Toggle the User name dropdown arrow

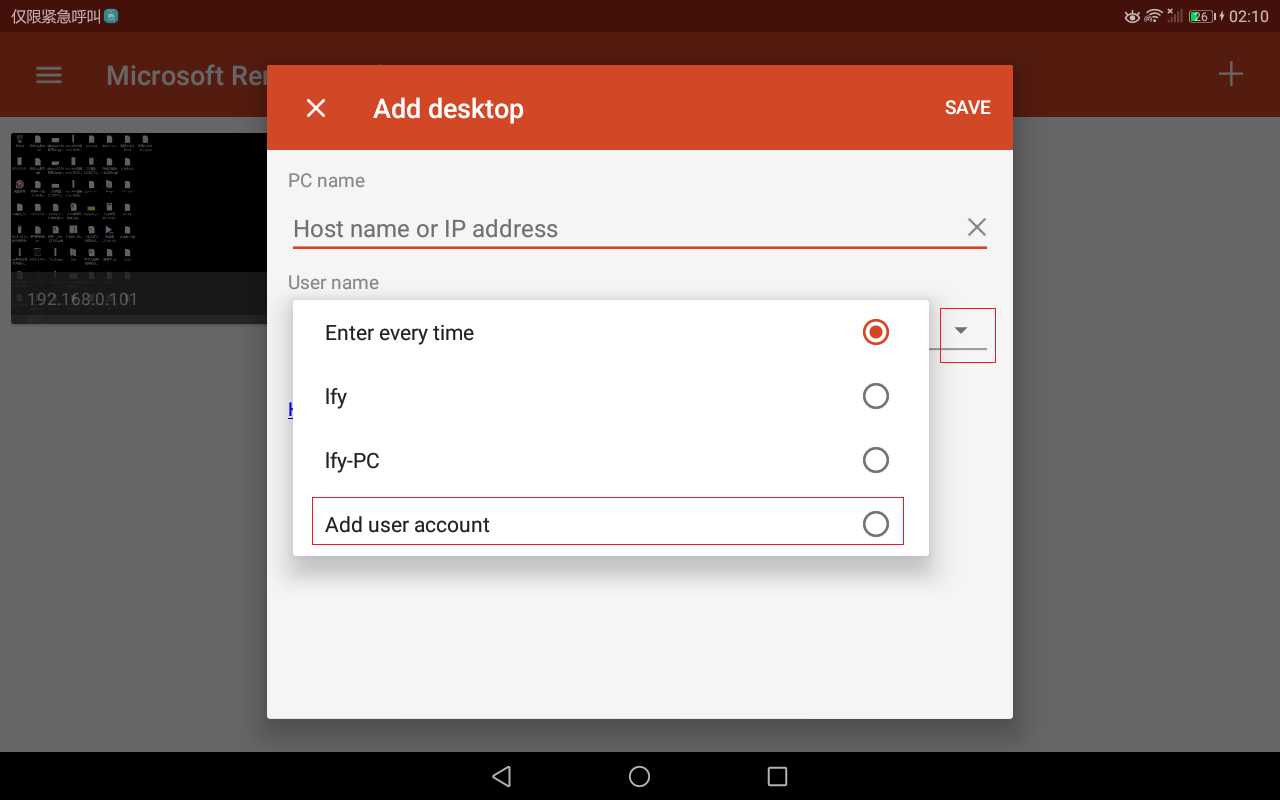pyautogui.click(x=961, y=331)
